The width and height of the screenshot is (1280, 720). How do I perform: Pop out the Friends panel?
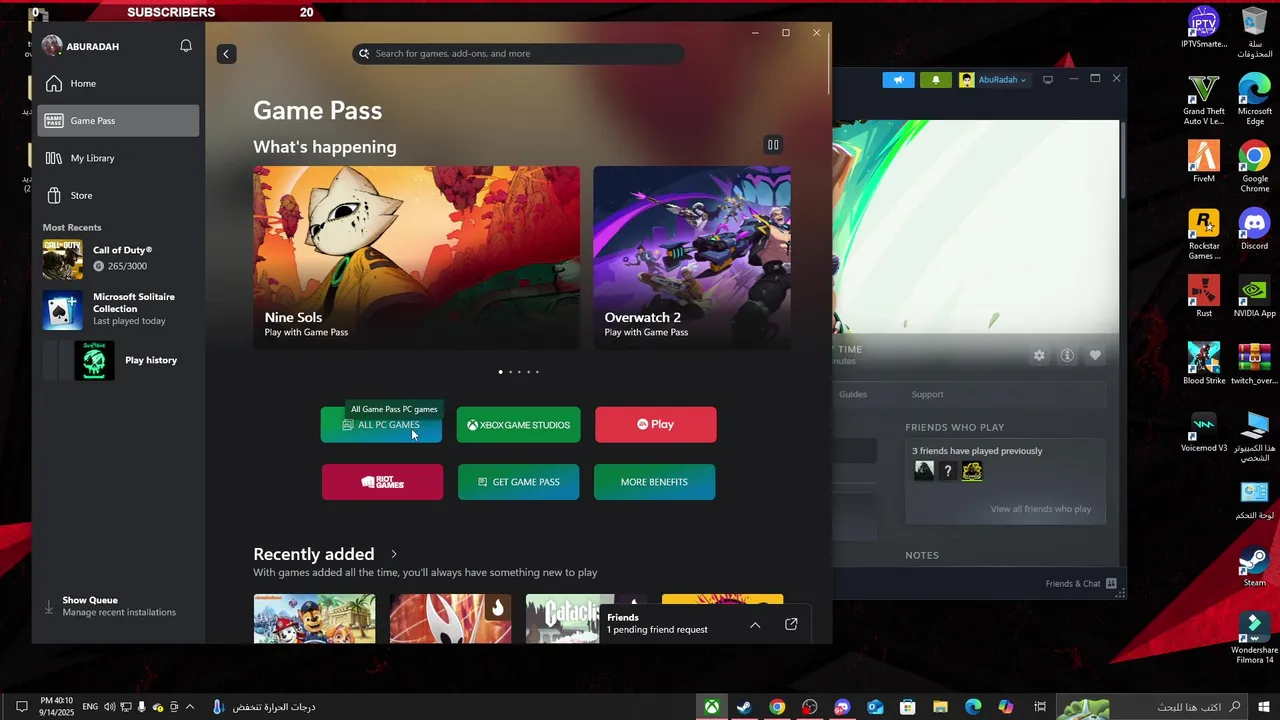pos(791,624)
